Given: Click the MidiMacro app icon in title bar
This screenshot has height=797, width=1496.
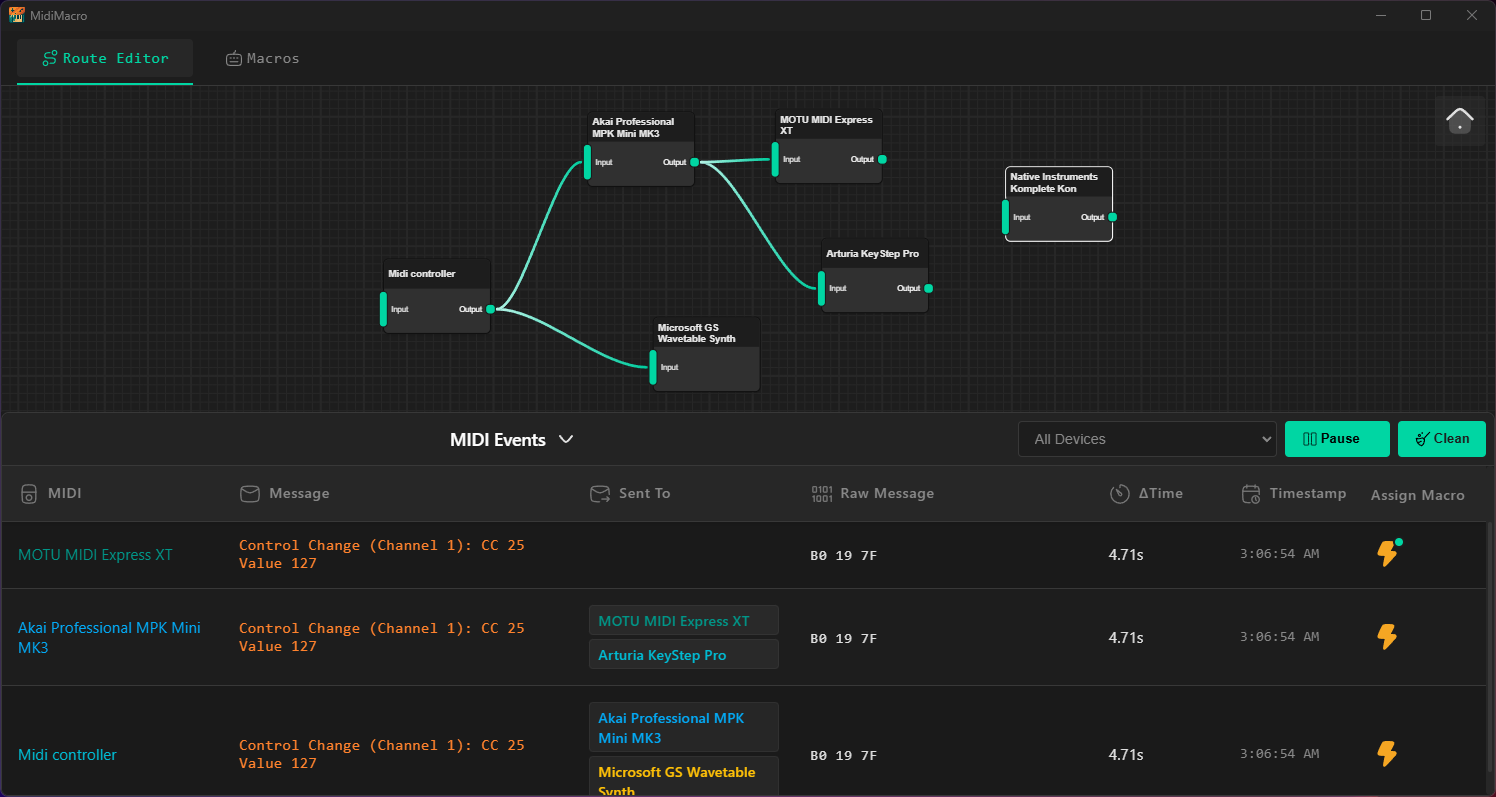Looking at the screenshot, I should [17, 15].
